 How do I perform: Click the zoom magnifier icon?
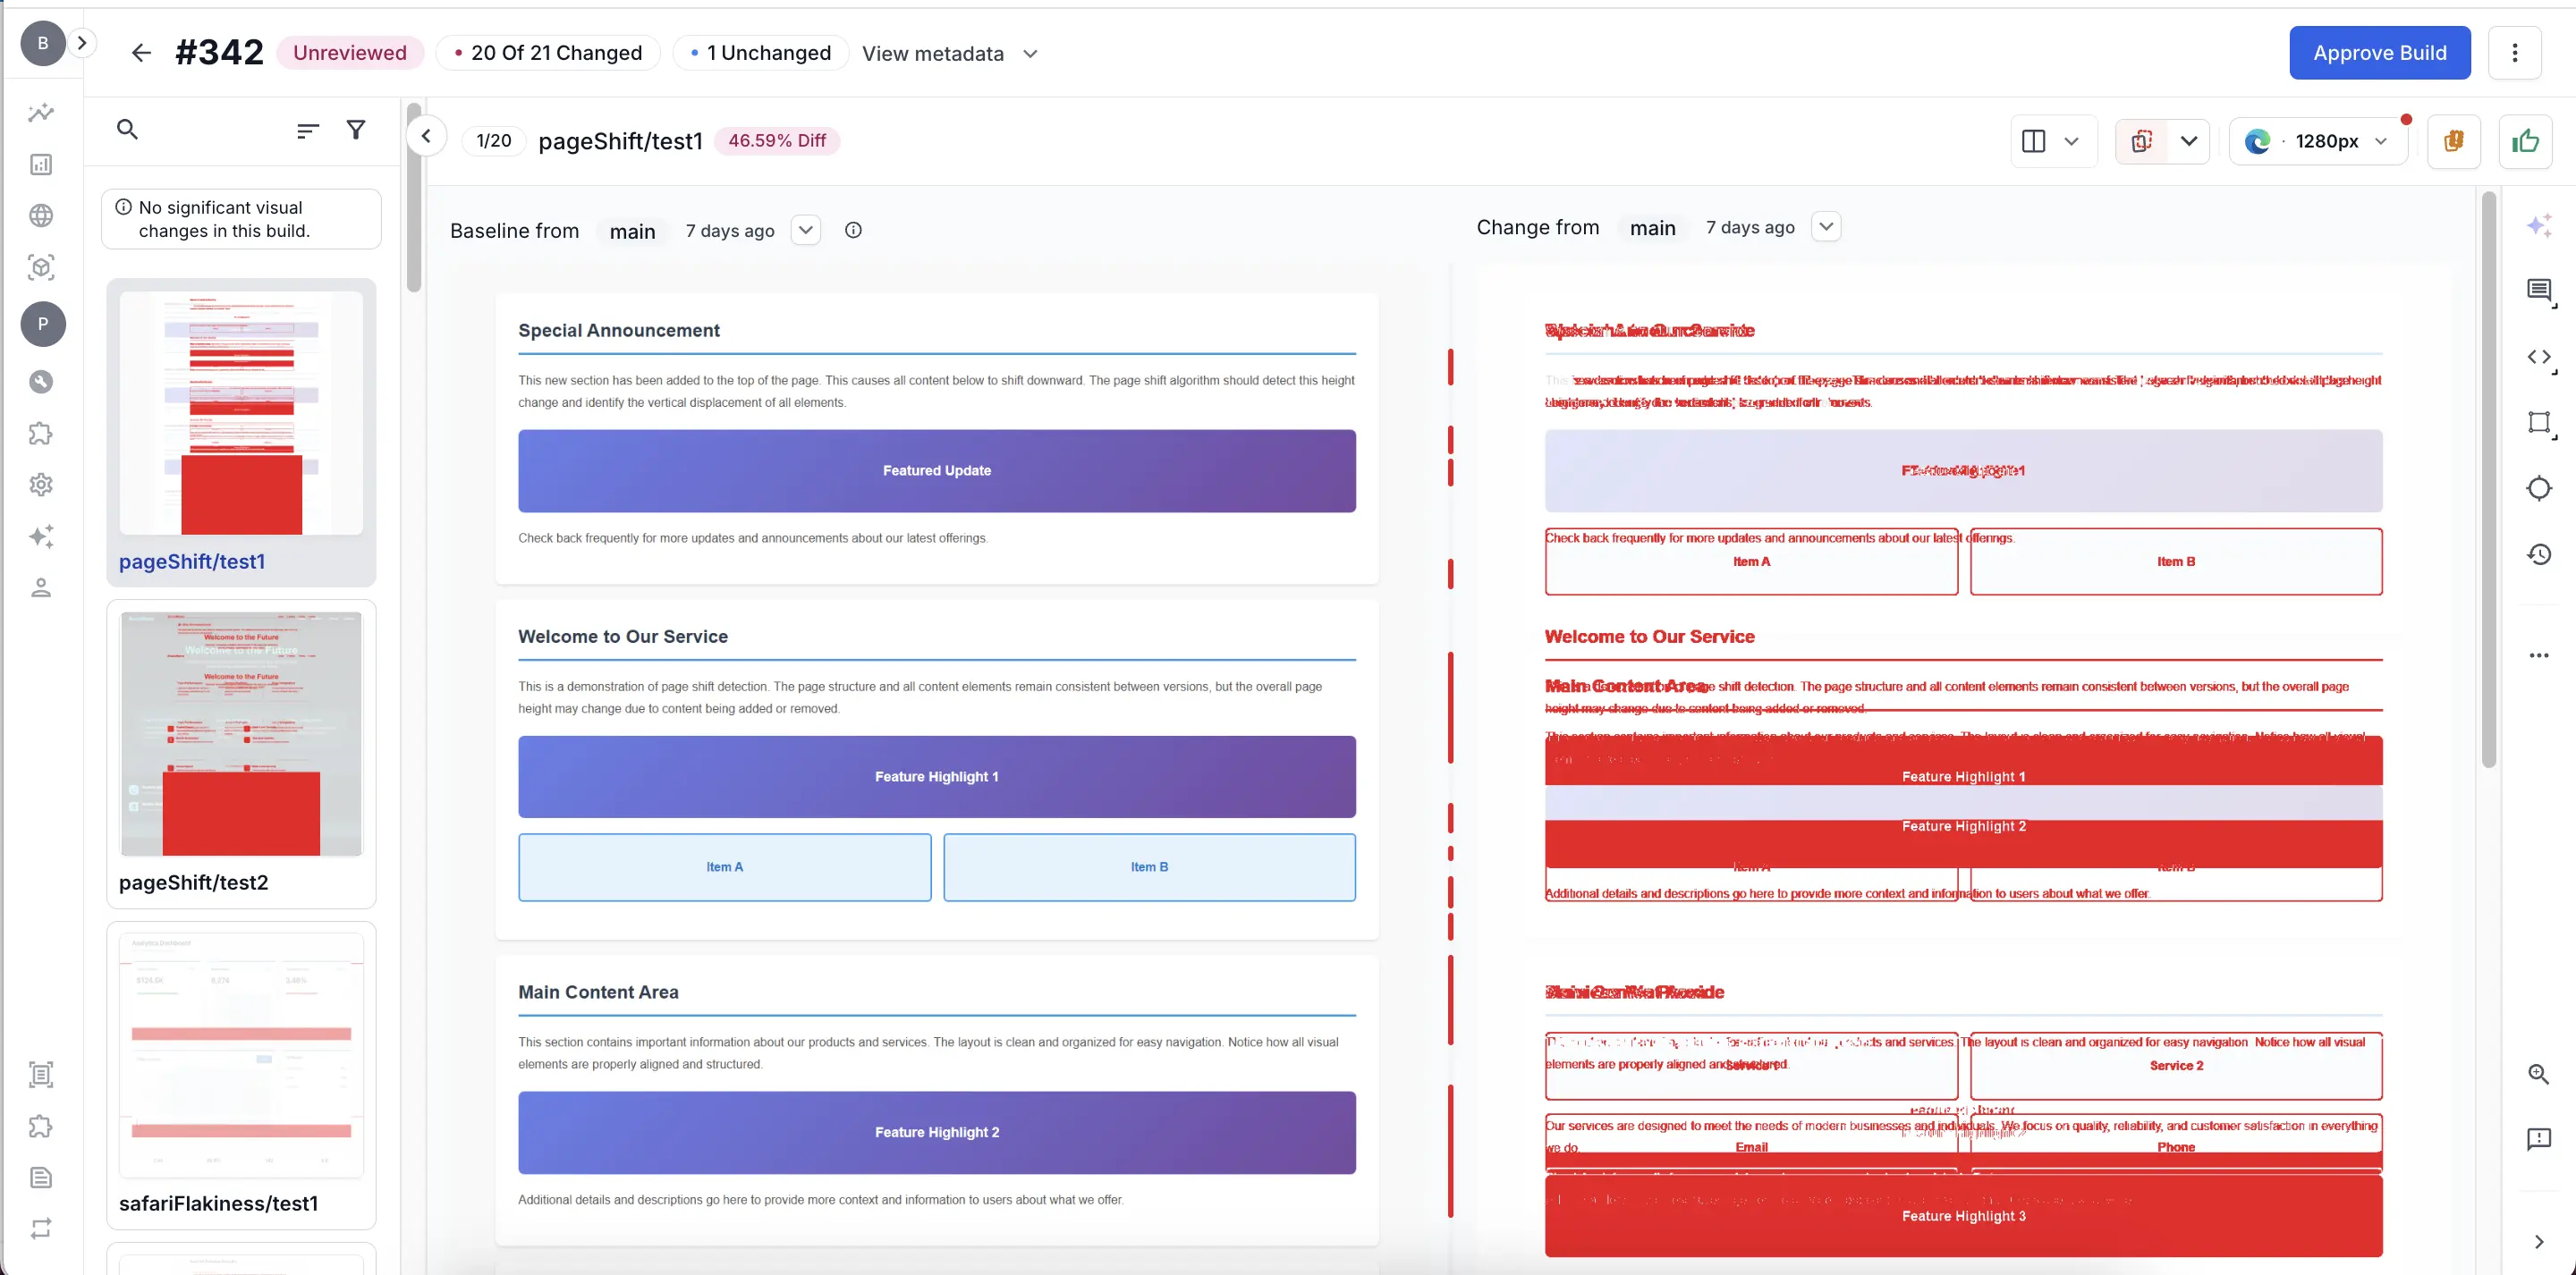point(2539,1074)
